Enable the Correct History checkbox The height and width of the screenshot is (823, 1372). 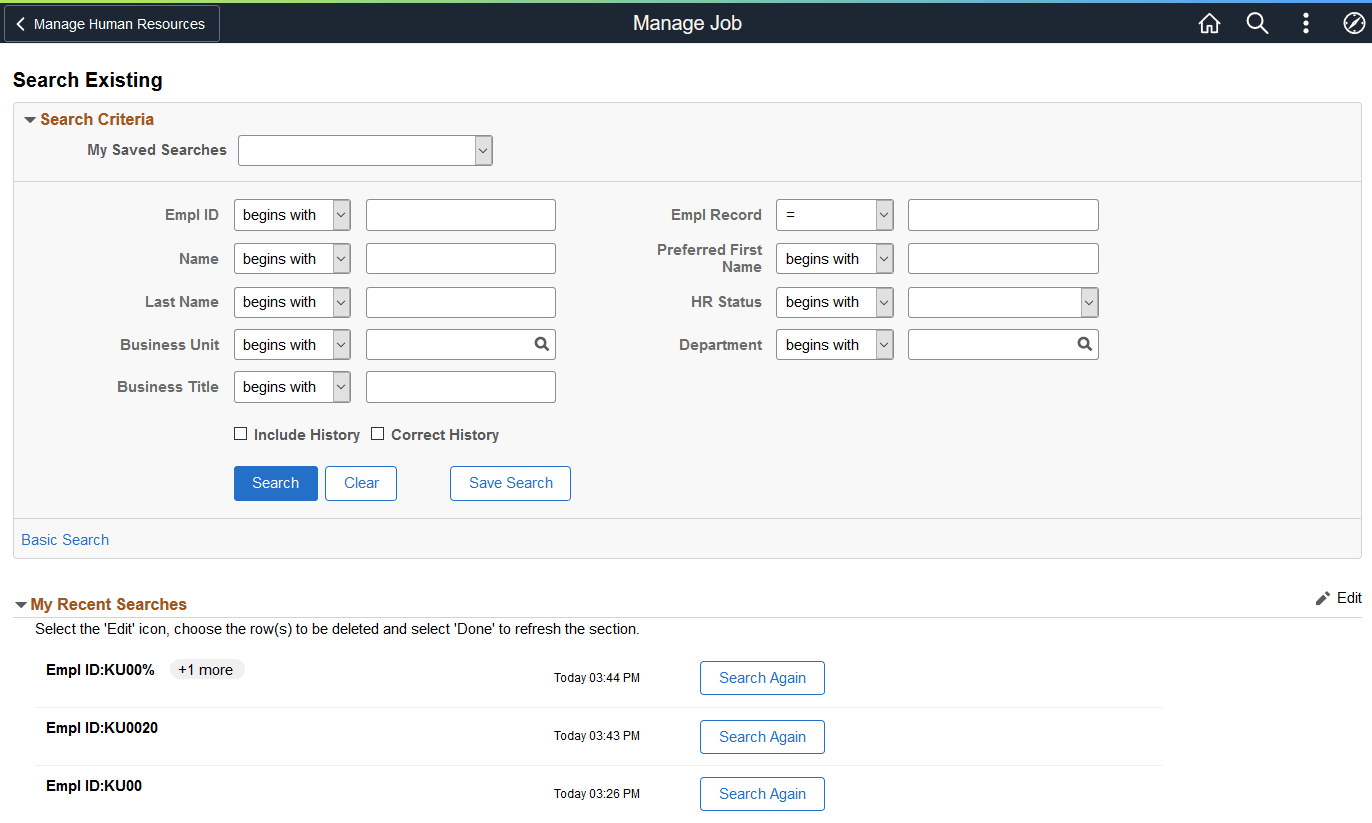coord(377,433)
